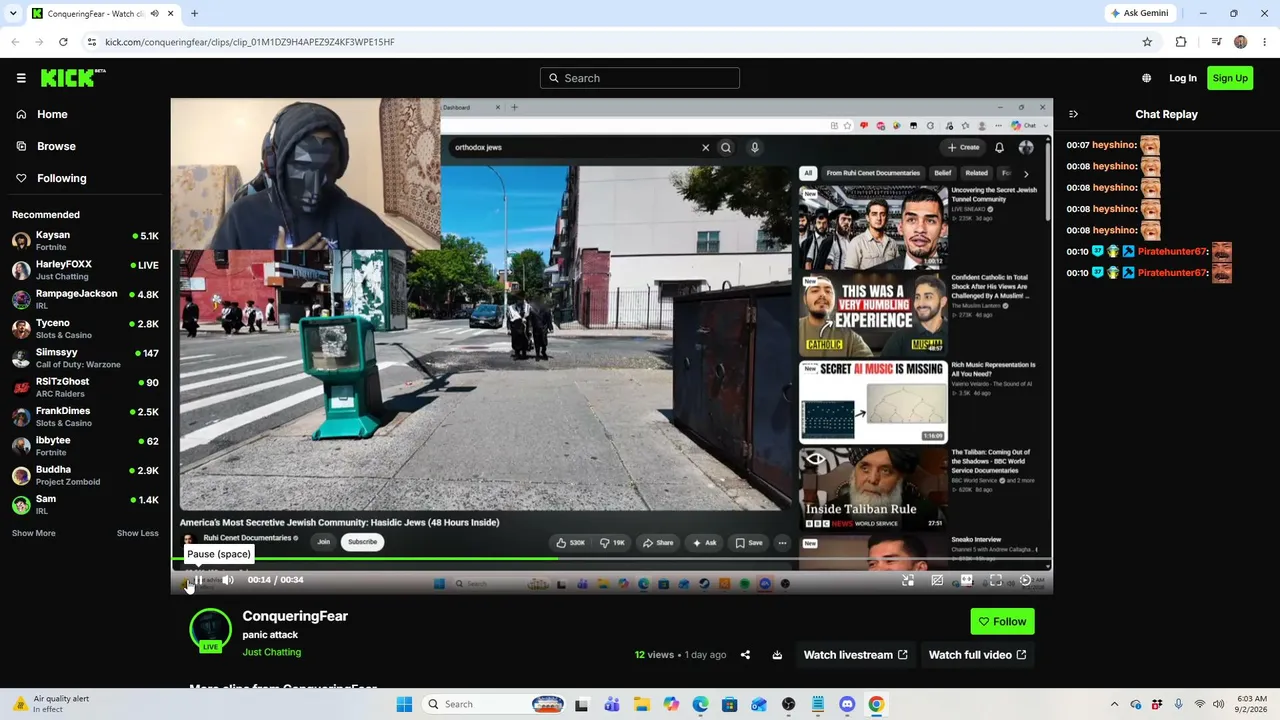Go back in browser history
This screenshot has width=1280, height=720.
point(15,42)
